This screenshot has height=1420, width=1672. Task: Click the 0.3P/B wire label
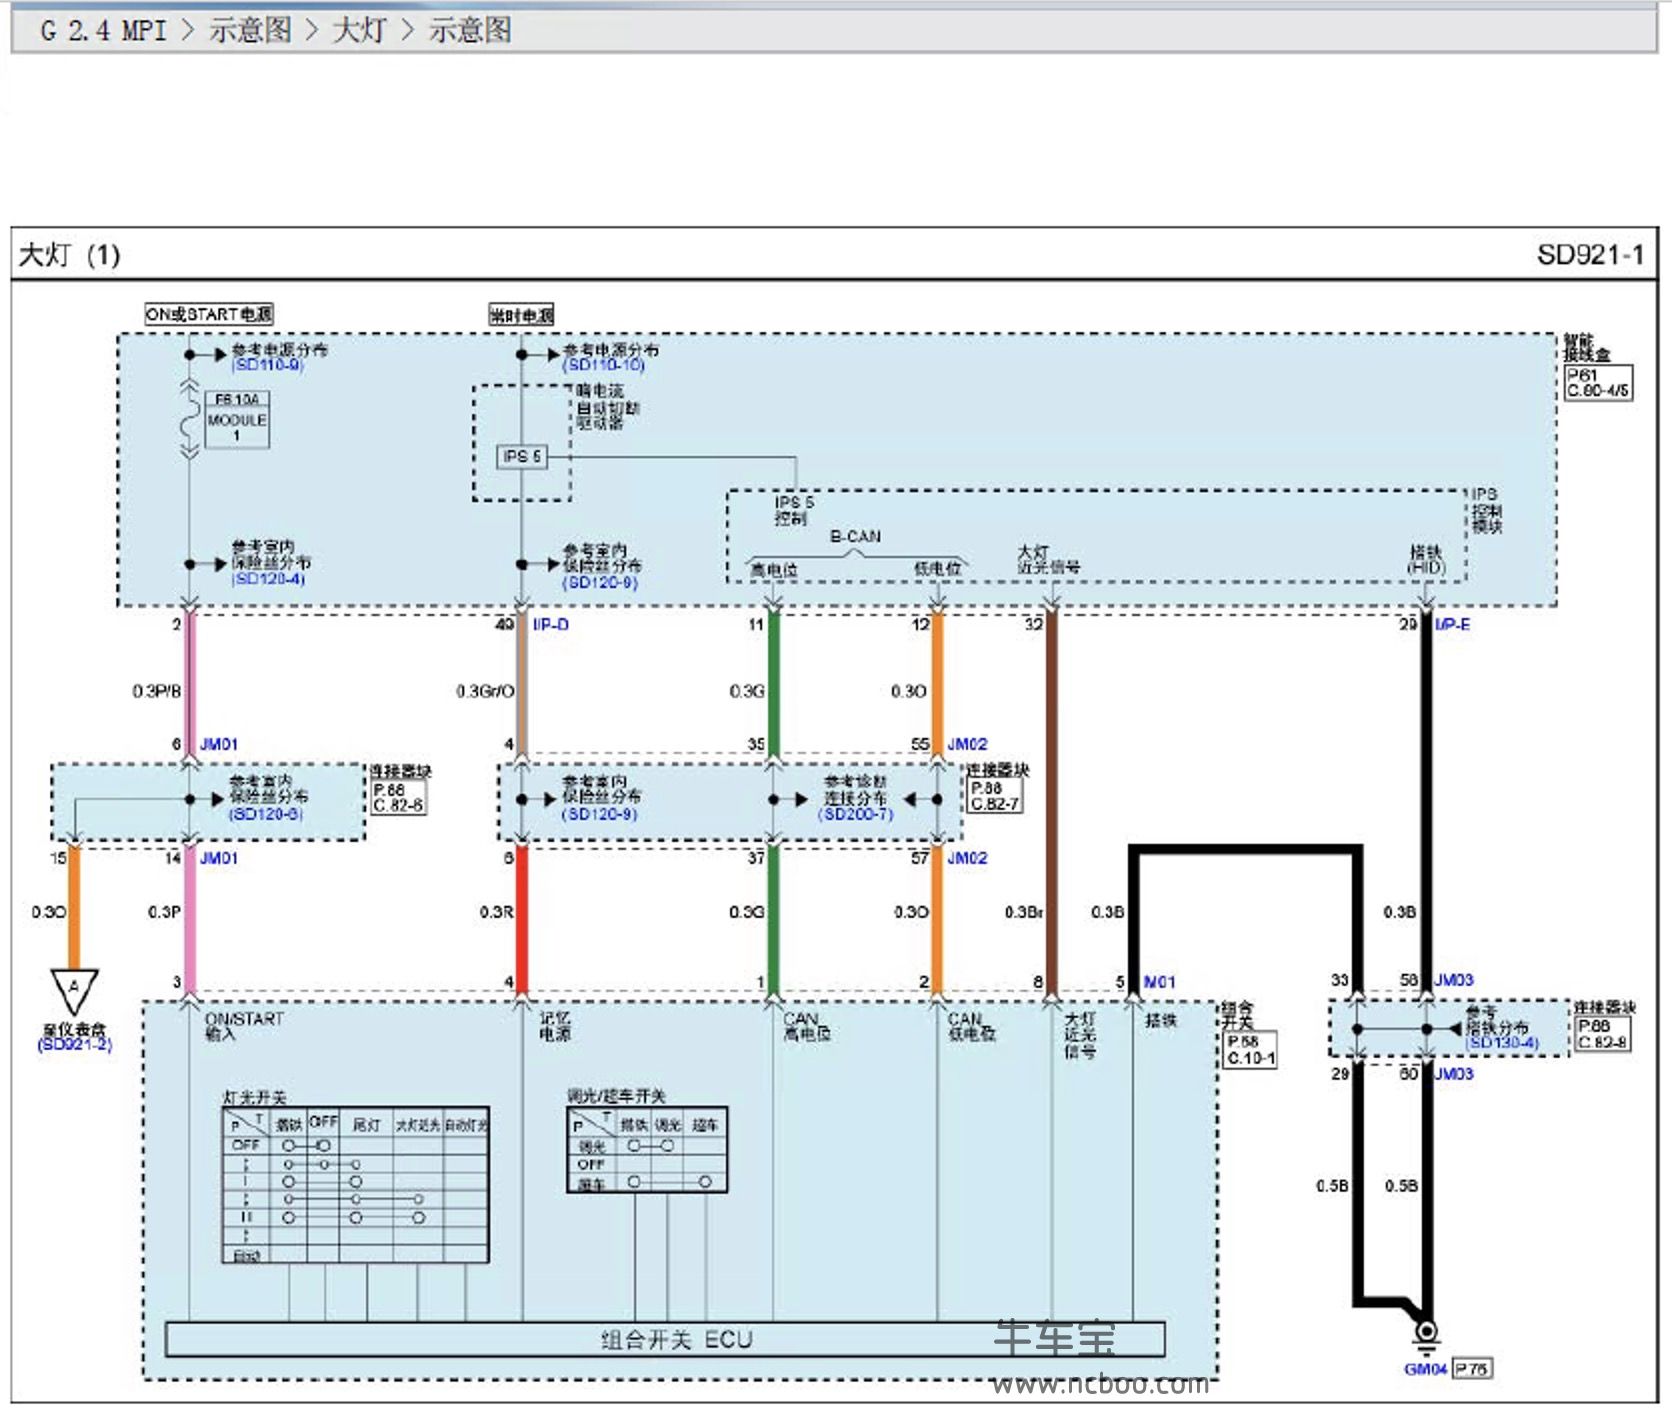(157, 691)
